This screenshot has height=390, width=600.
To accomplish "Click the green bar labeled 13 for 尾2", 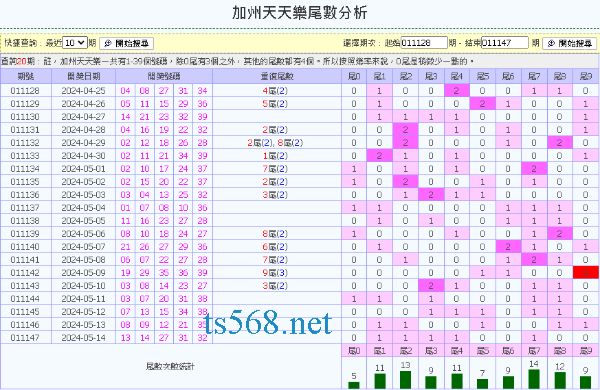I will pyautogui.click(x=405, y=380).
